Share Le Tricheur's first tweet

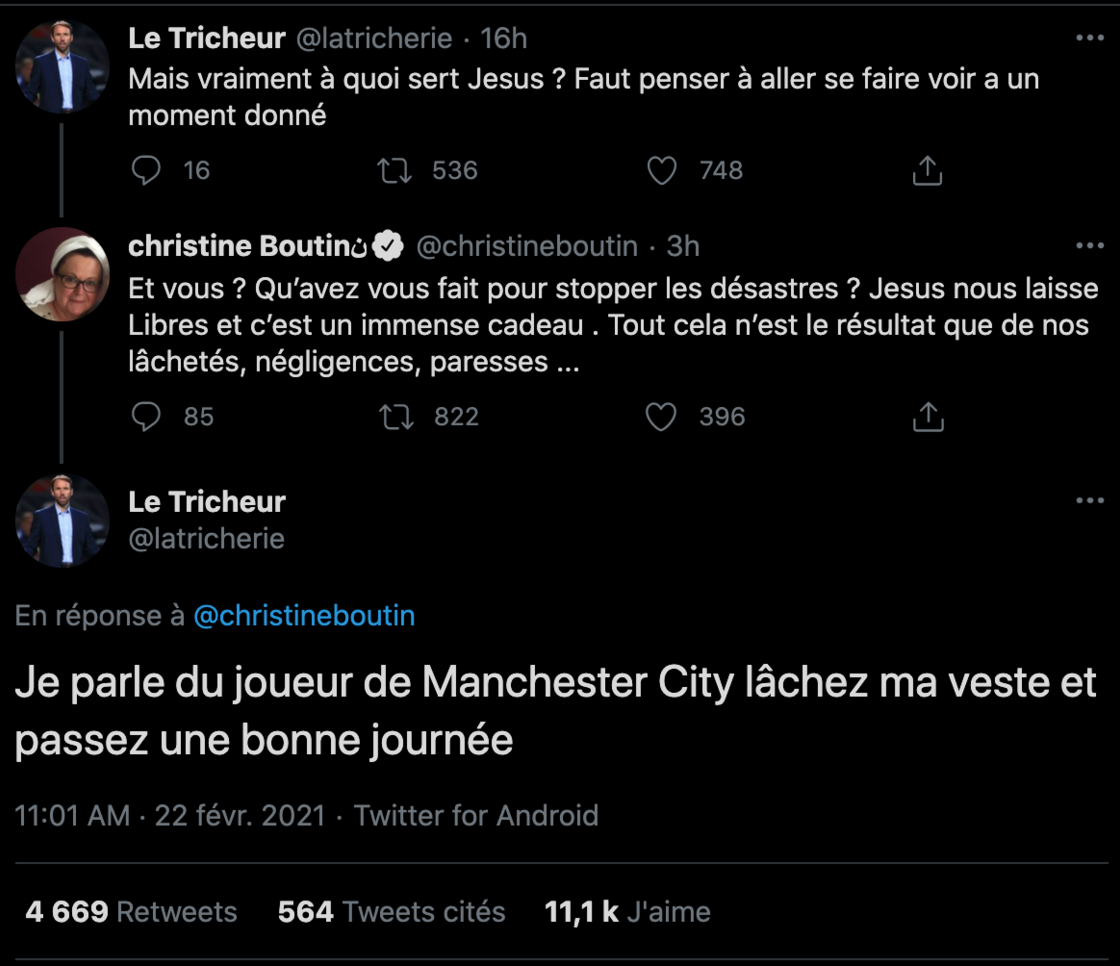coord(927,171)
